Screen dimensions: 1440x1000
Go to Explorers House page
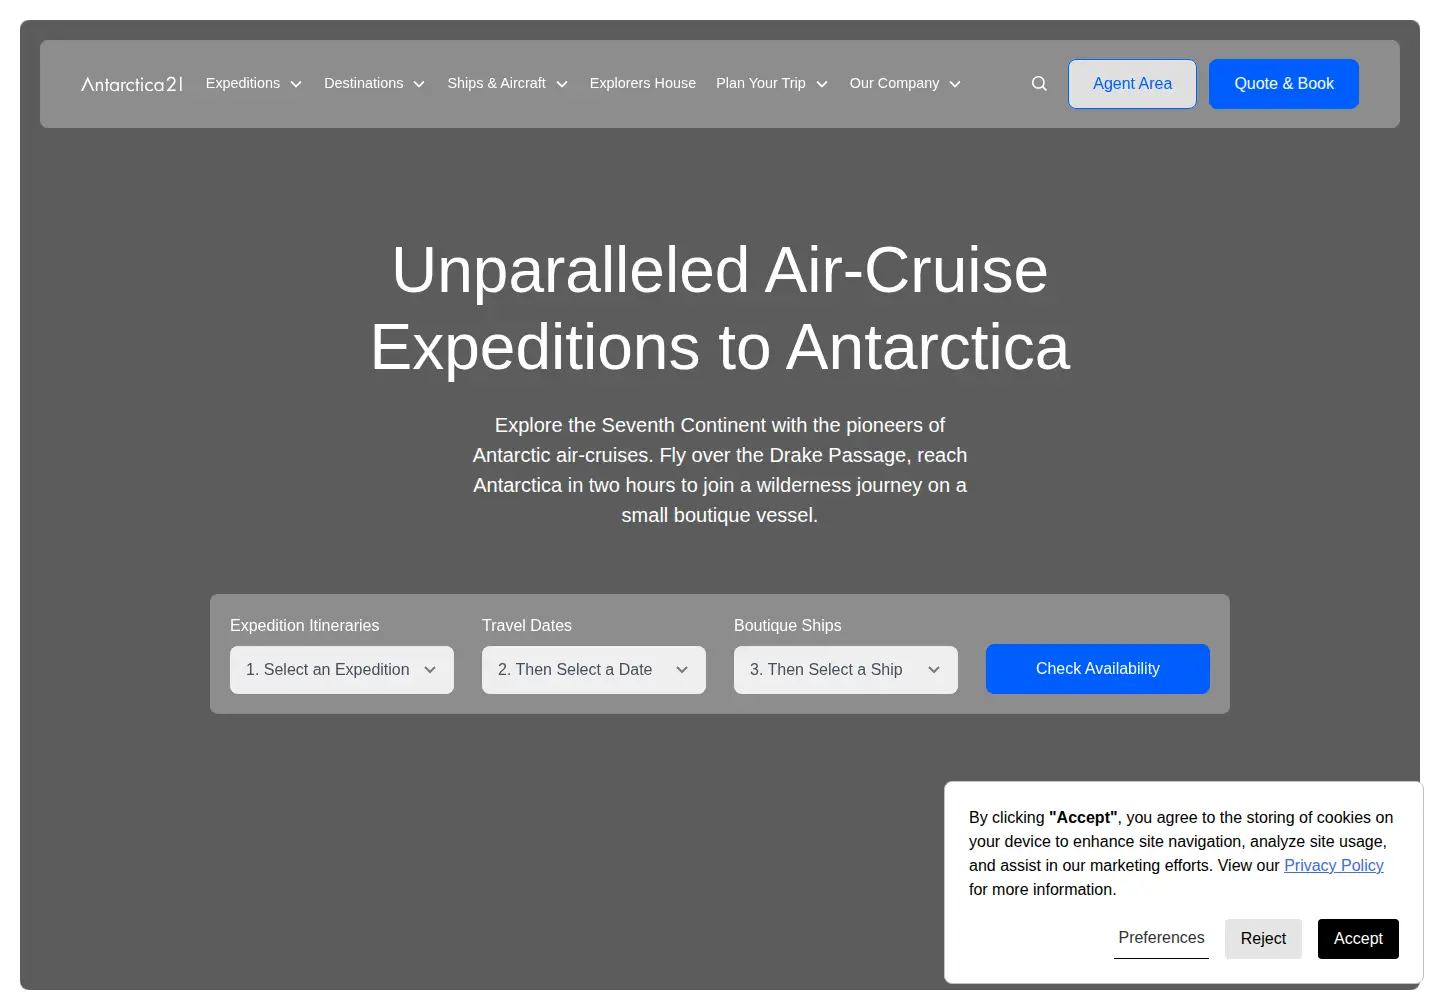[643, 83]
